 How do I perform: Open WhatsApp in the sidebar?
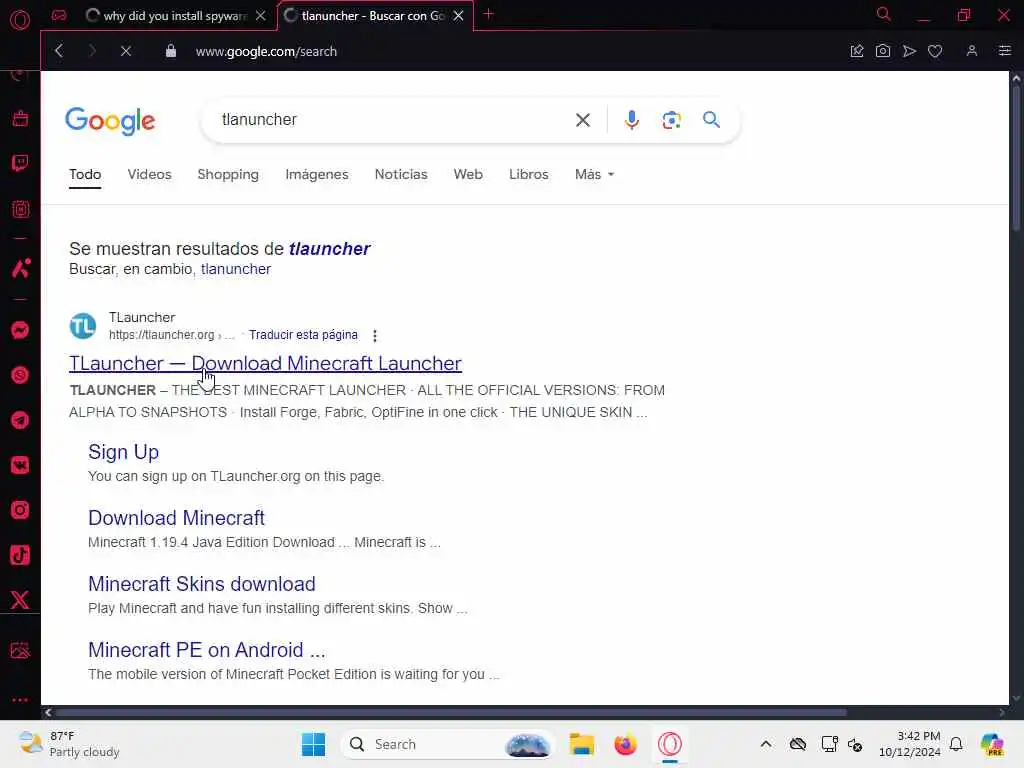[x=20, y=375]
